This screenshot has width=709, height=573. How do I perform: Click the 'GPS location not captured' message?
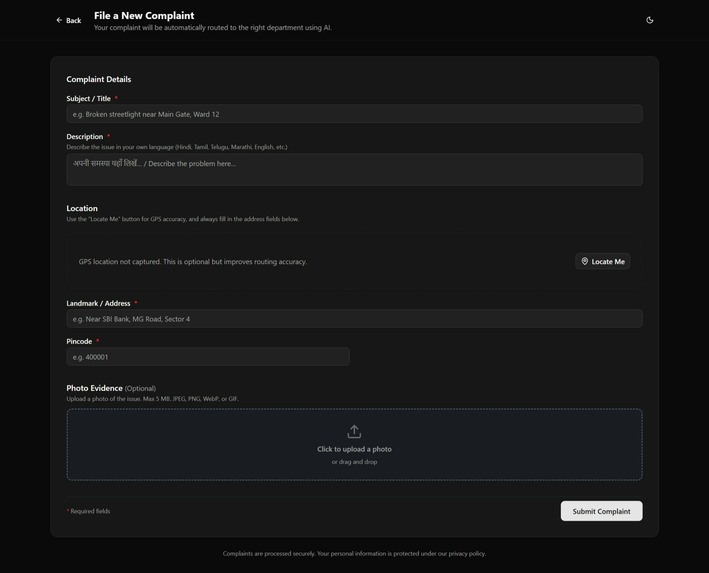[x=193, y=262]
